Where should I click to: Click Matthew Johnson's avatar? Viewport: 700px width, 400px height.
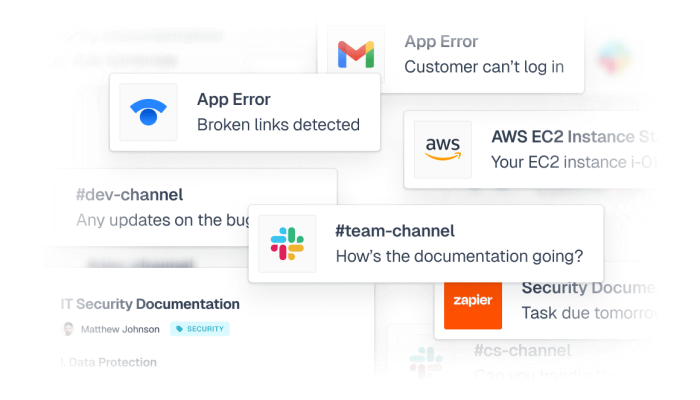(68, 329)
